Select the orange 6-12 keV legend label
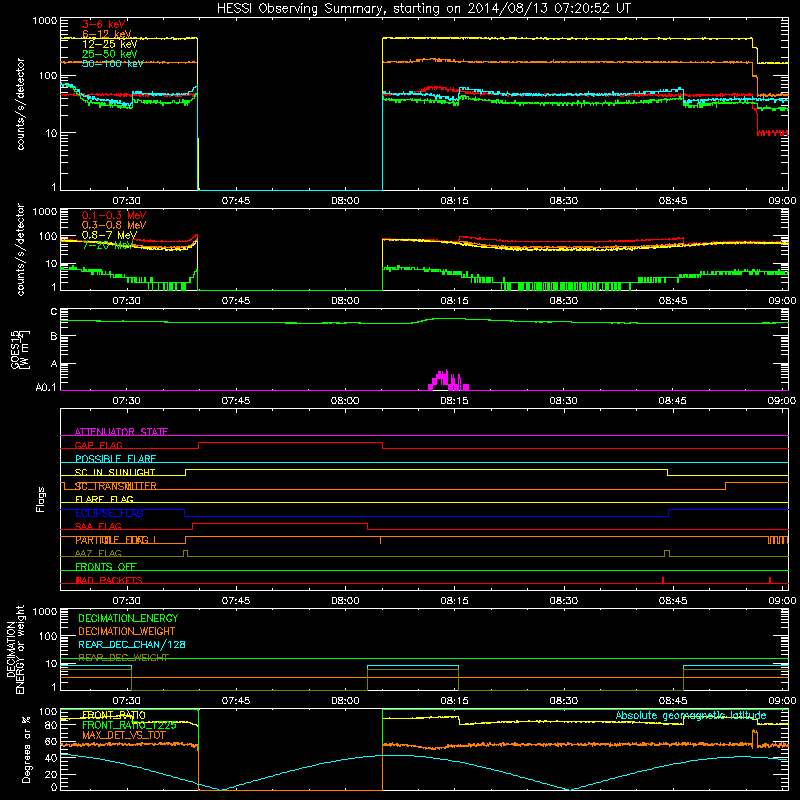The image size is (800, 800). (106, 34)
